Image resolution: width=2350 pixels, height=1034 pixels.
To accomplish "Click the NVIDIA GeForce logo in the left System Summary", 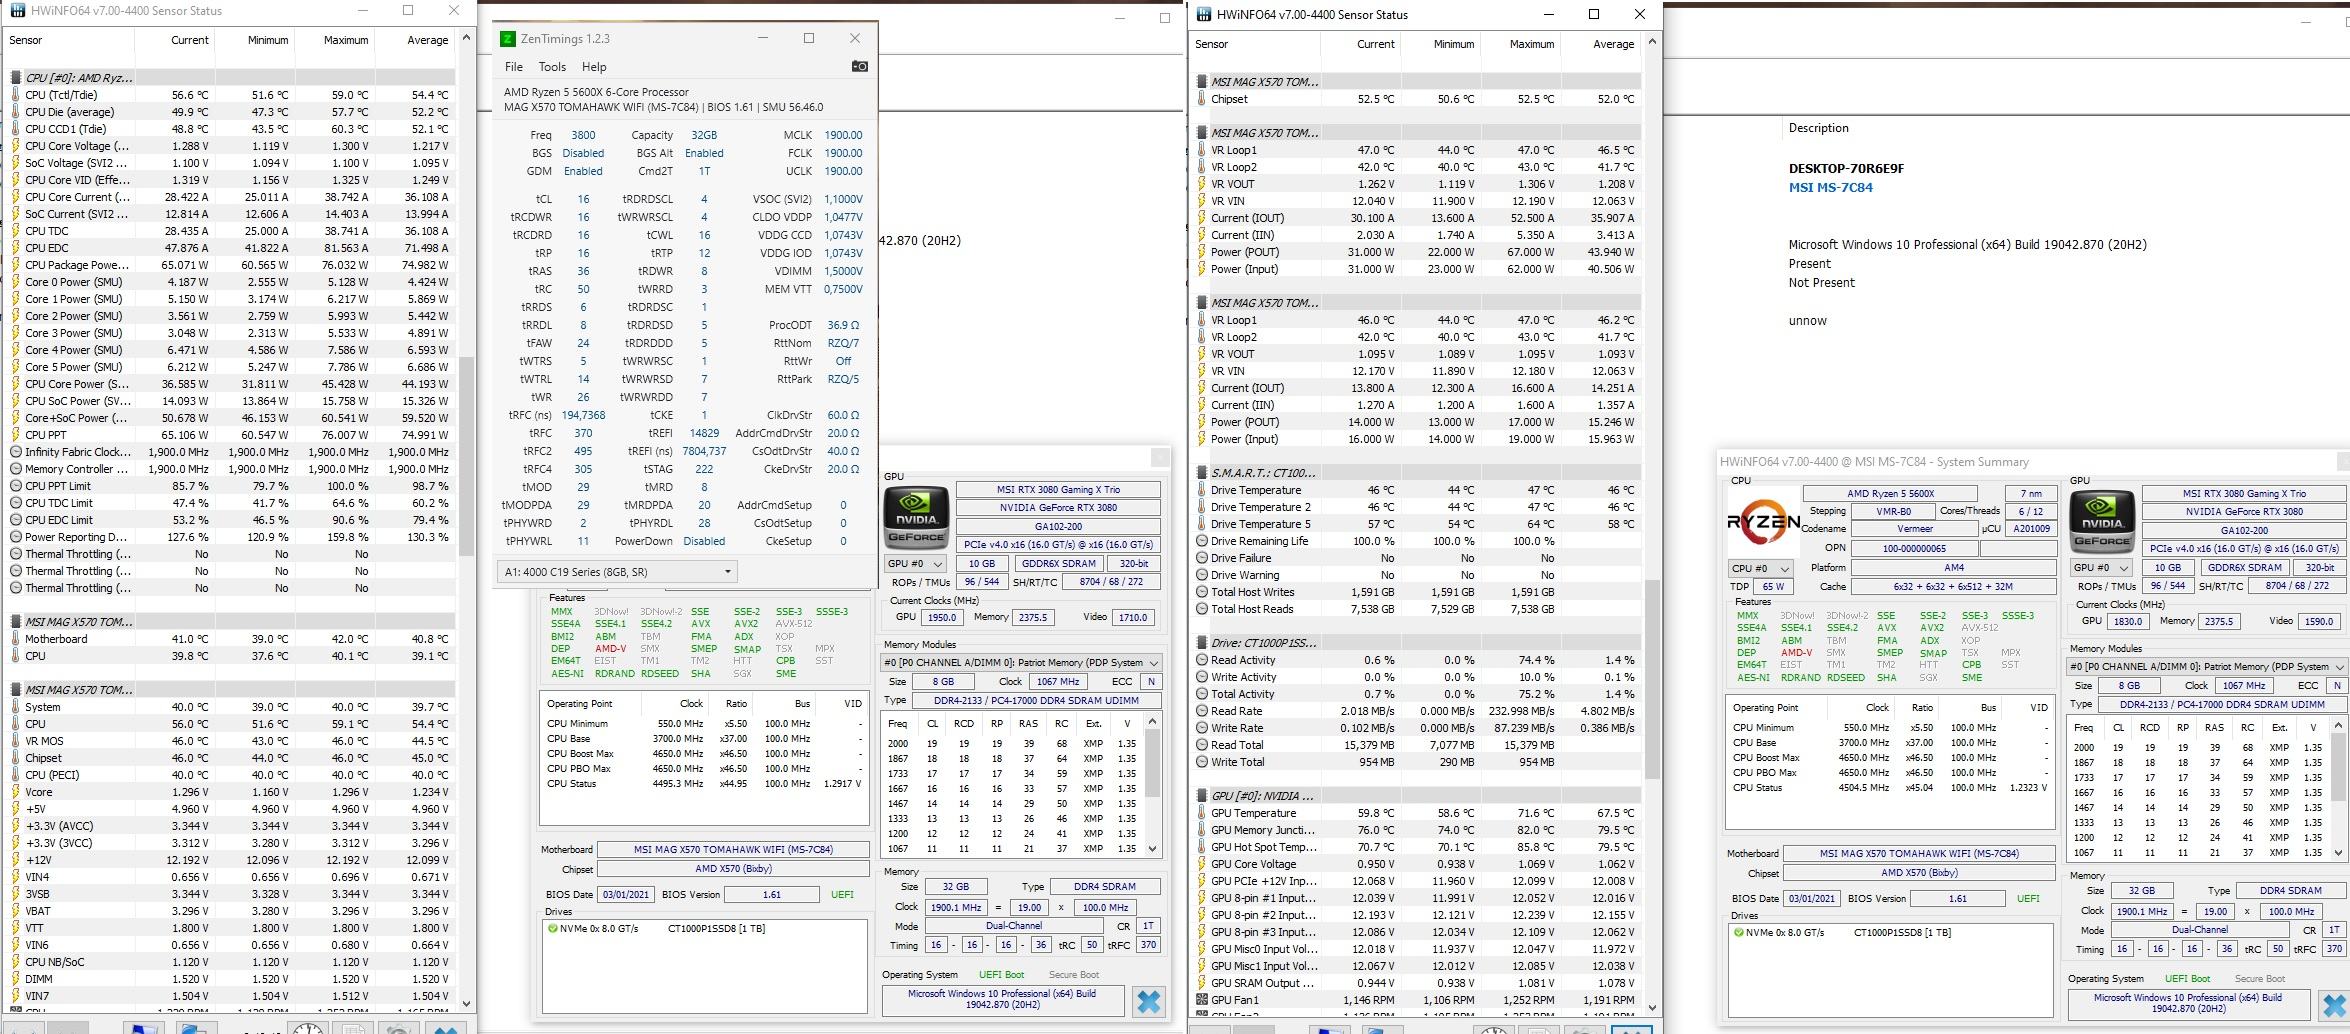I will point(916,516).
